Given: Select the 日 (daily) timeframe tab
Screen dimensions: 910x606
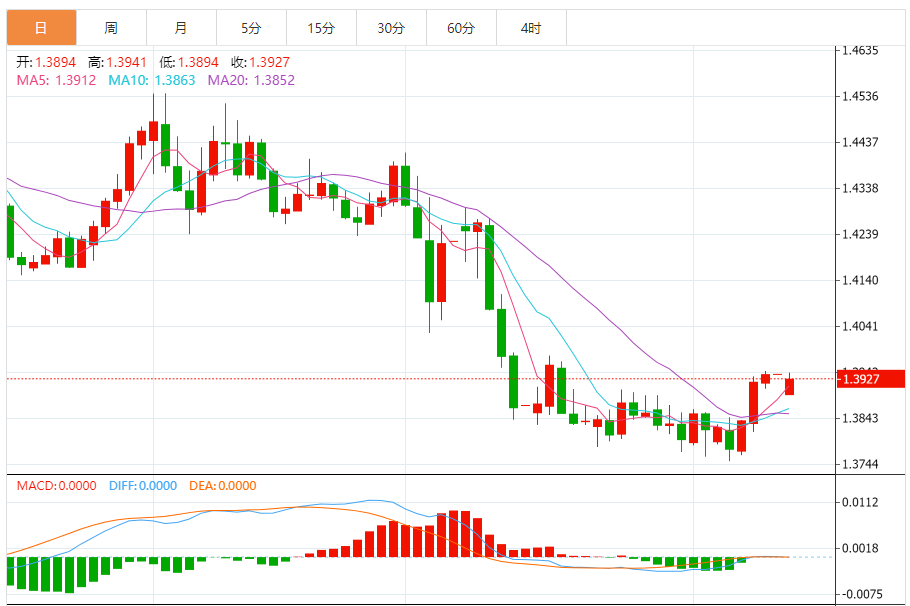Looking at the screenshot, I should click(x=41, y=28).
